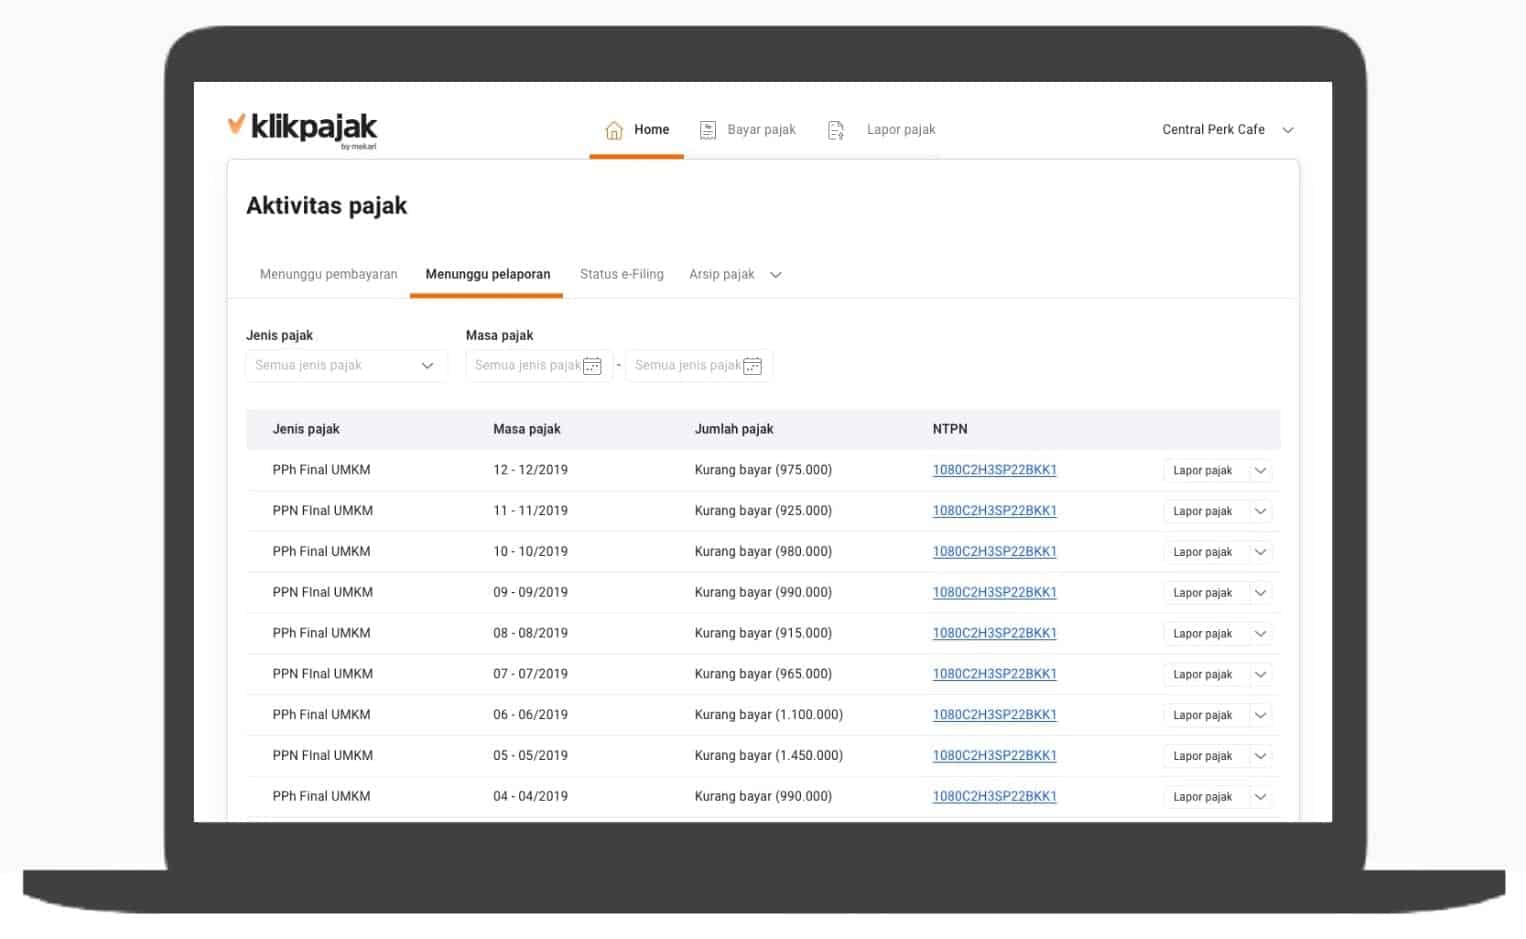Click the klikpajak logo
Viewport: 1526px width, 939px height.
[302, 129]
